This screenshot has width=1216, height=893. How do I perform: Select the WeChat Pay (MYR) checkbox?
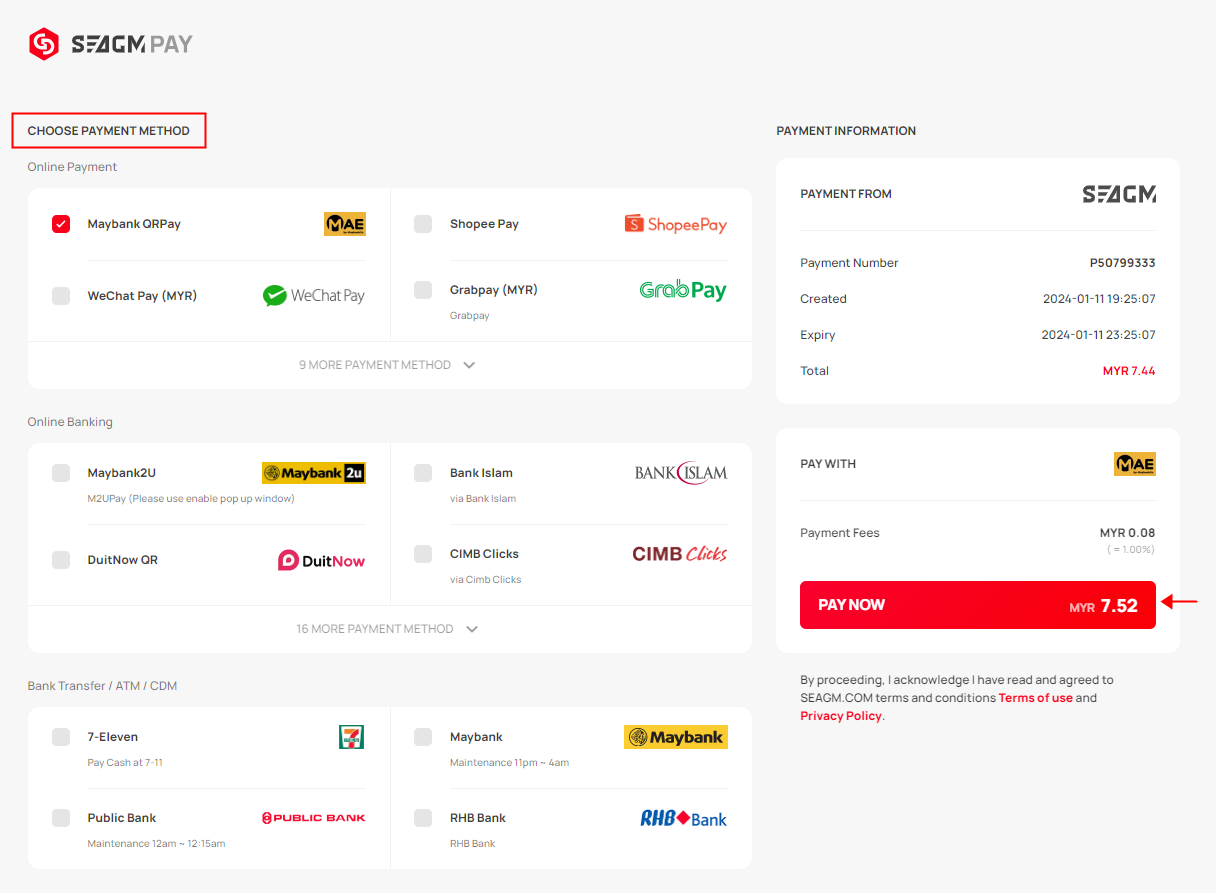[61, 296]
